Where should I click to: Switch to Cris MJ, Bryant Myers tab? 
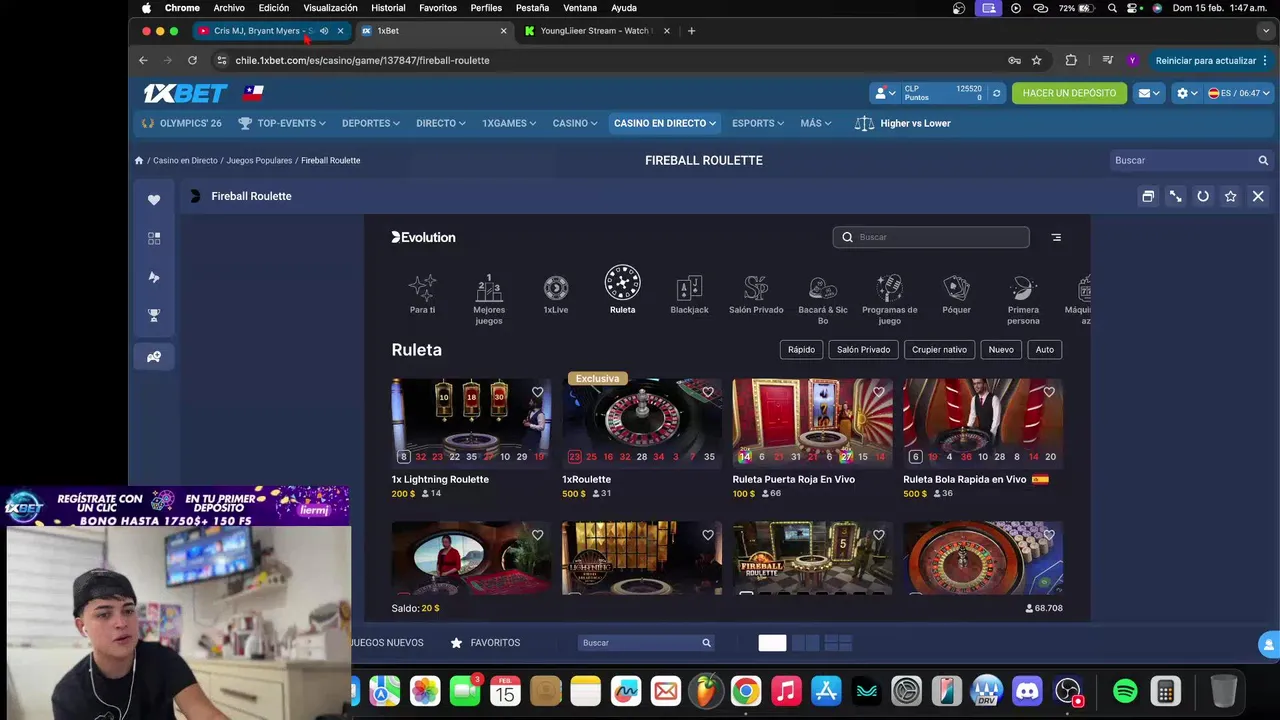point(270,31)
